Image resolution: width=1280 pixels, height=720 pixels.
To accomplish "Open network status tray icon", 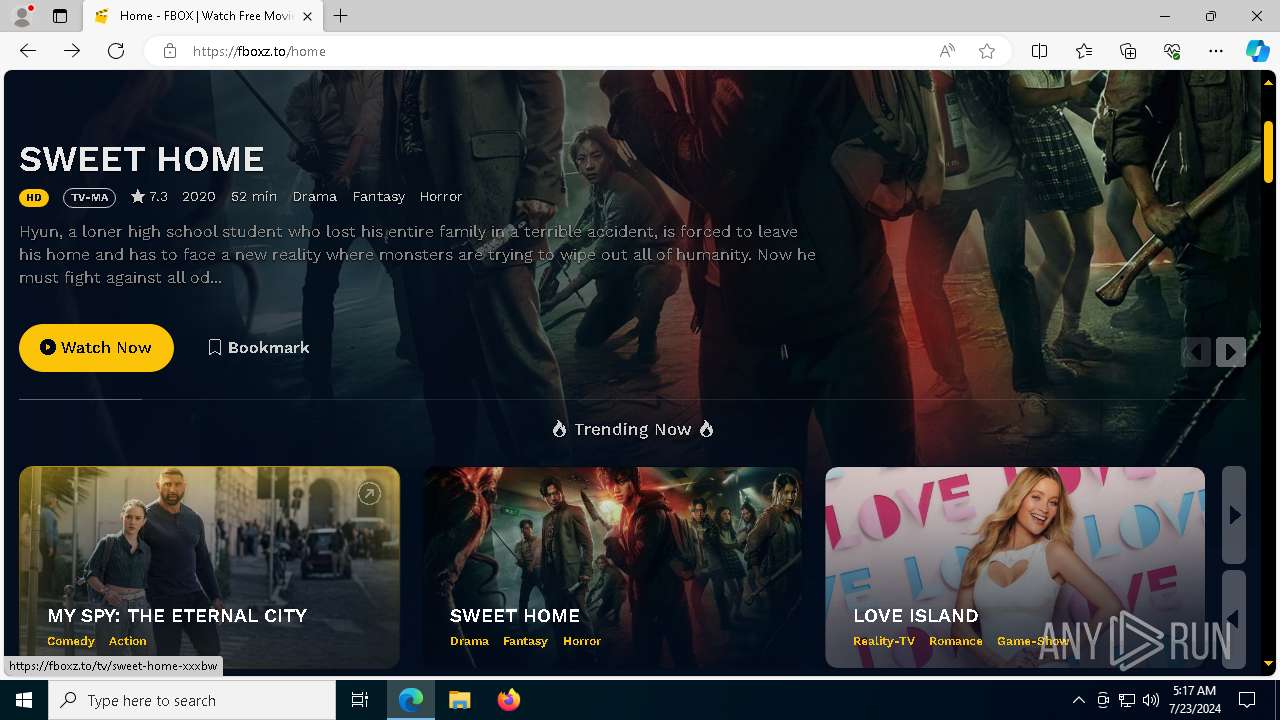I will (x=1127, y=700).
